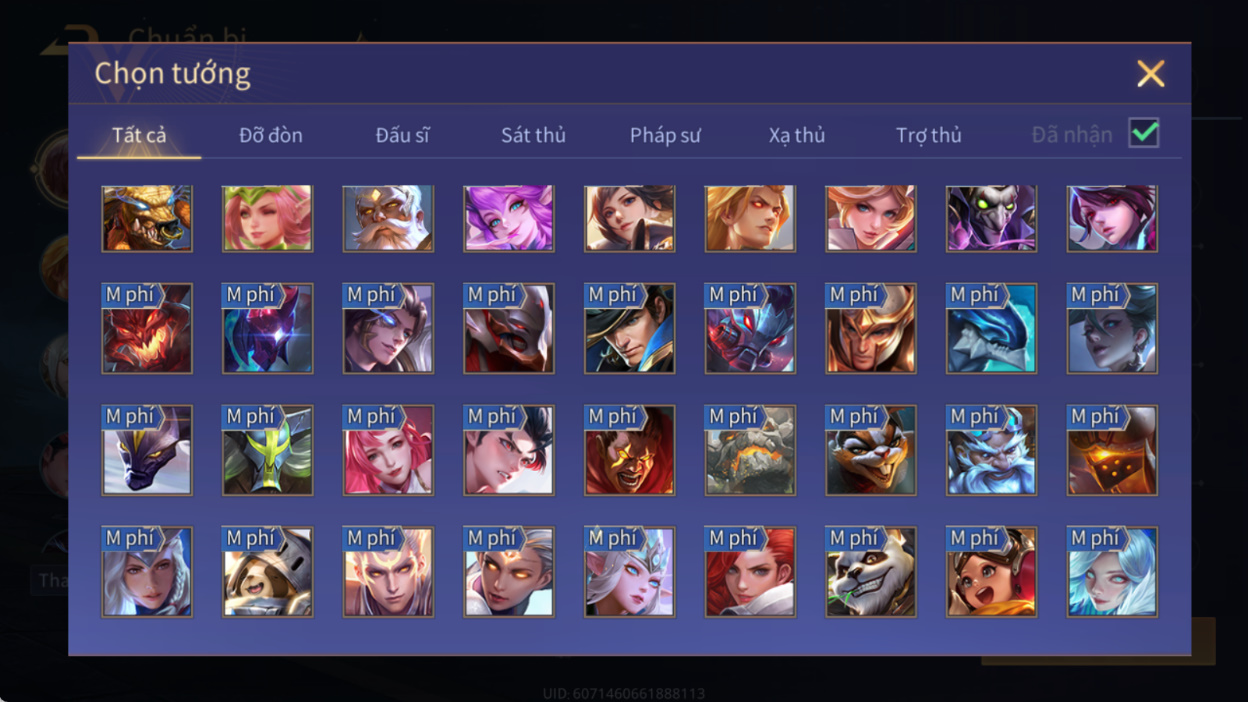Close the Chọn tướng dialog
Image resolution: width=1248 pixels, height=702 pixels.
(1151, 73)
